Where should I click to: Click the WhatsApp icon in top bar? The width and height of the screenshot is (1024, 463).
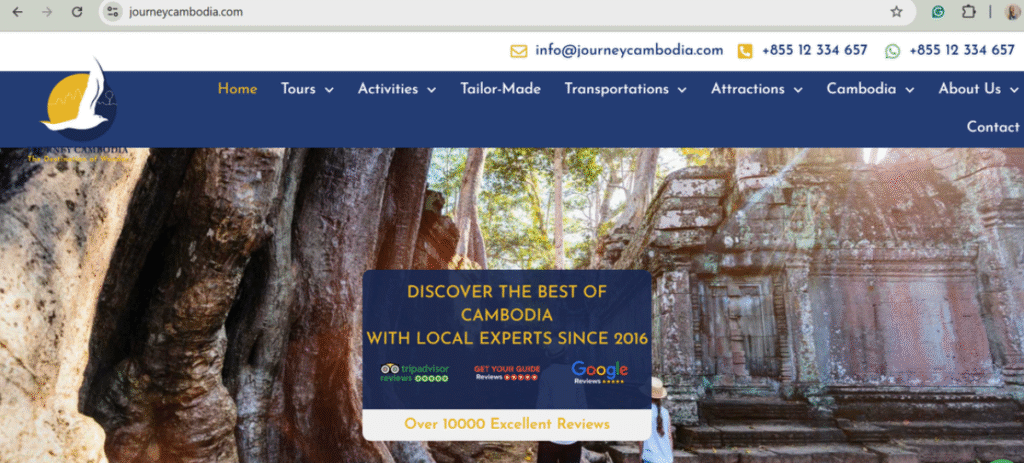pos(892,51)
